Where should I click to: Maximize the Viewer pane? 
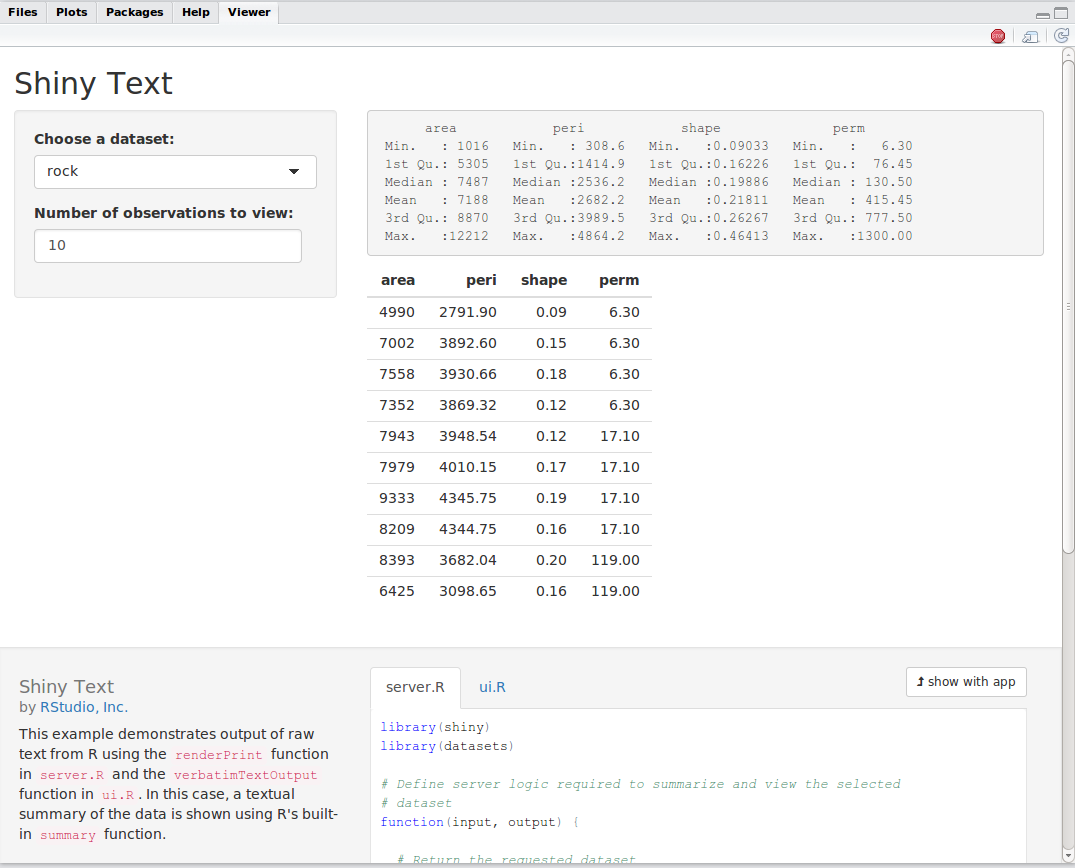1062,14
